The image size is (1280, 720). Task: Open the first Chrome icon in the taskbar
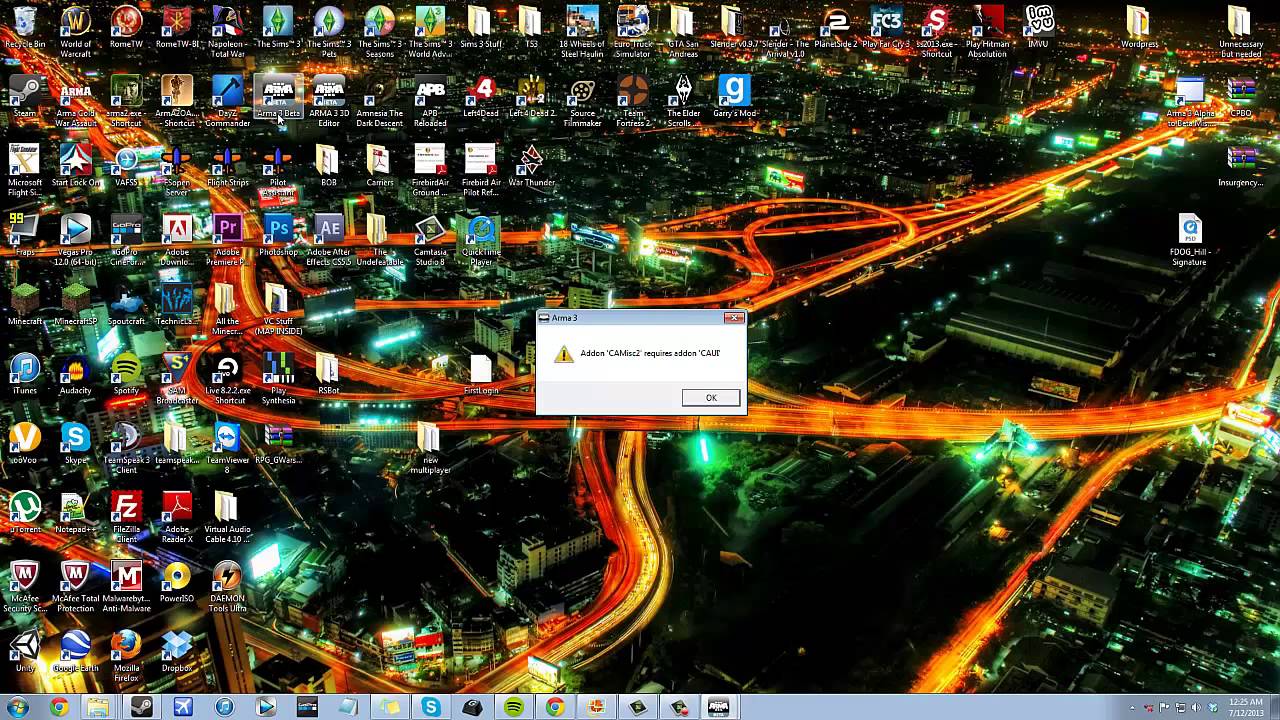59,707
